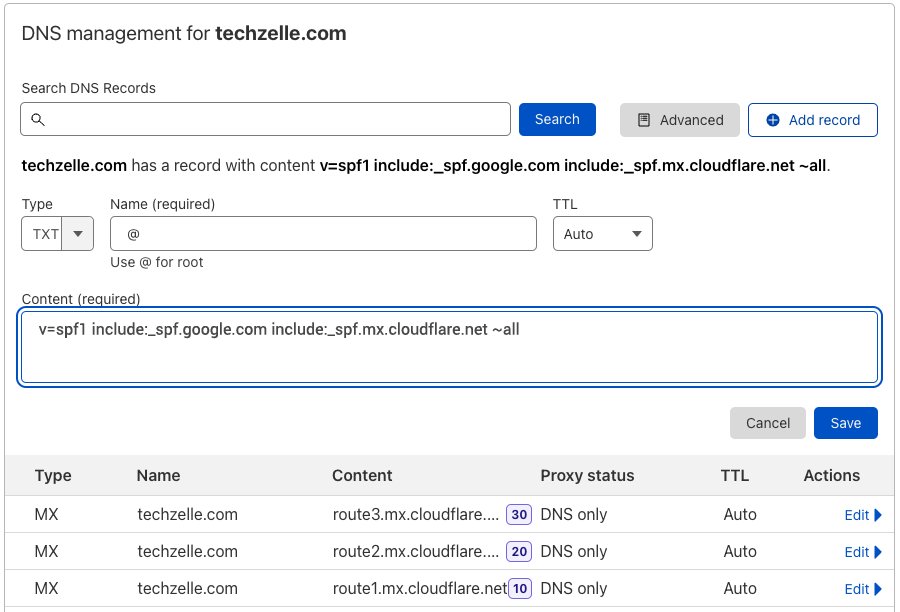This screenshot has width=900, height=612.
Task: Click the Name (required) input field
Action: pos(323,234)
